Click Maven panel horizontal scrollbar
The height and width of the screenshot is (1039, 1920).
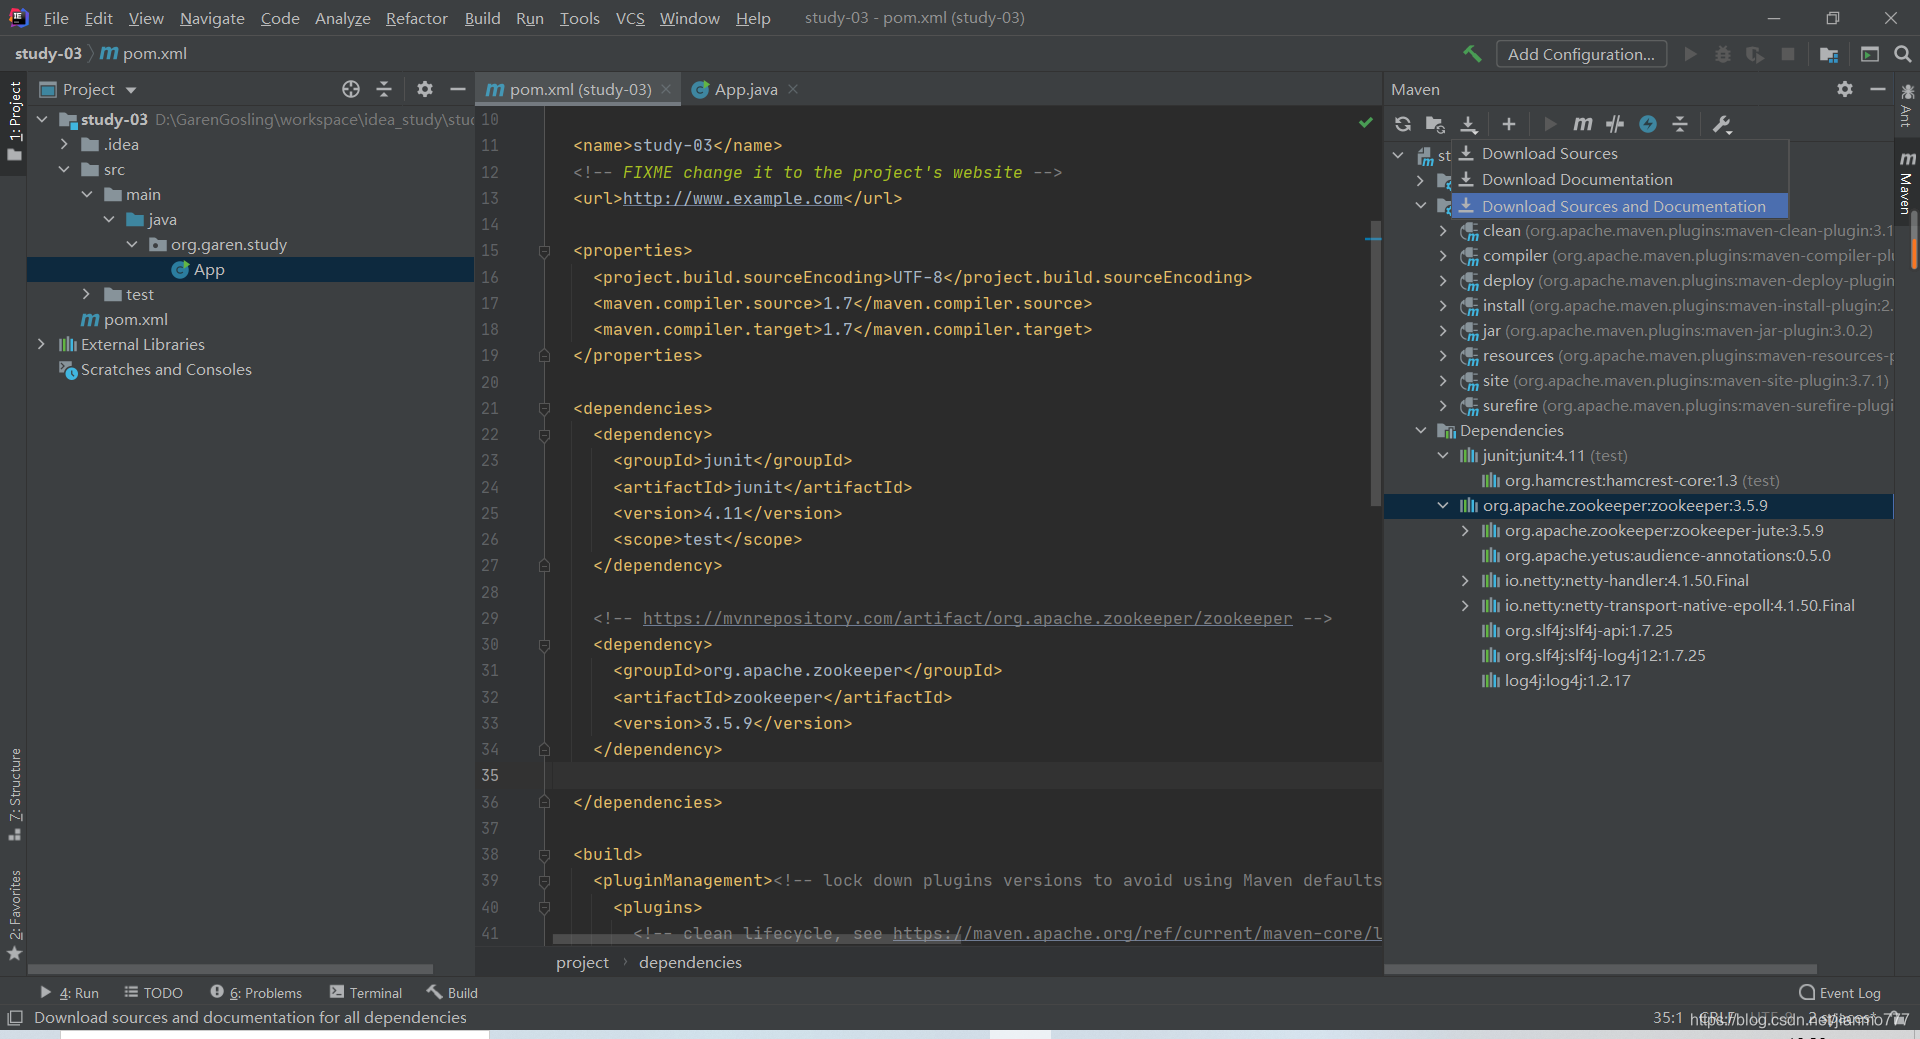(x=1600, y=969)
